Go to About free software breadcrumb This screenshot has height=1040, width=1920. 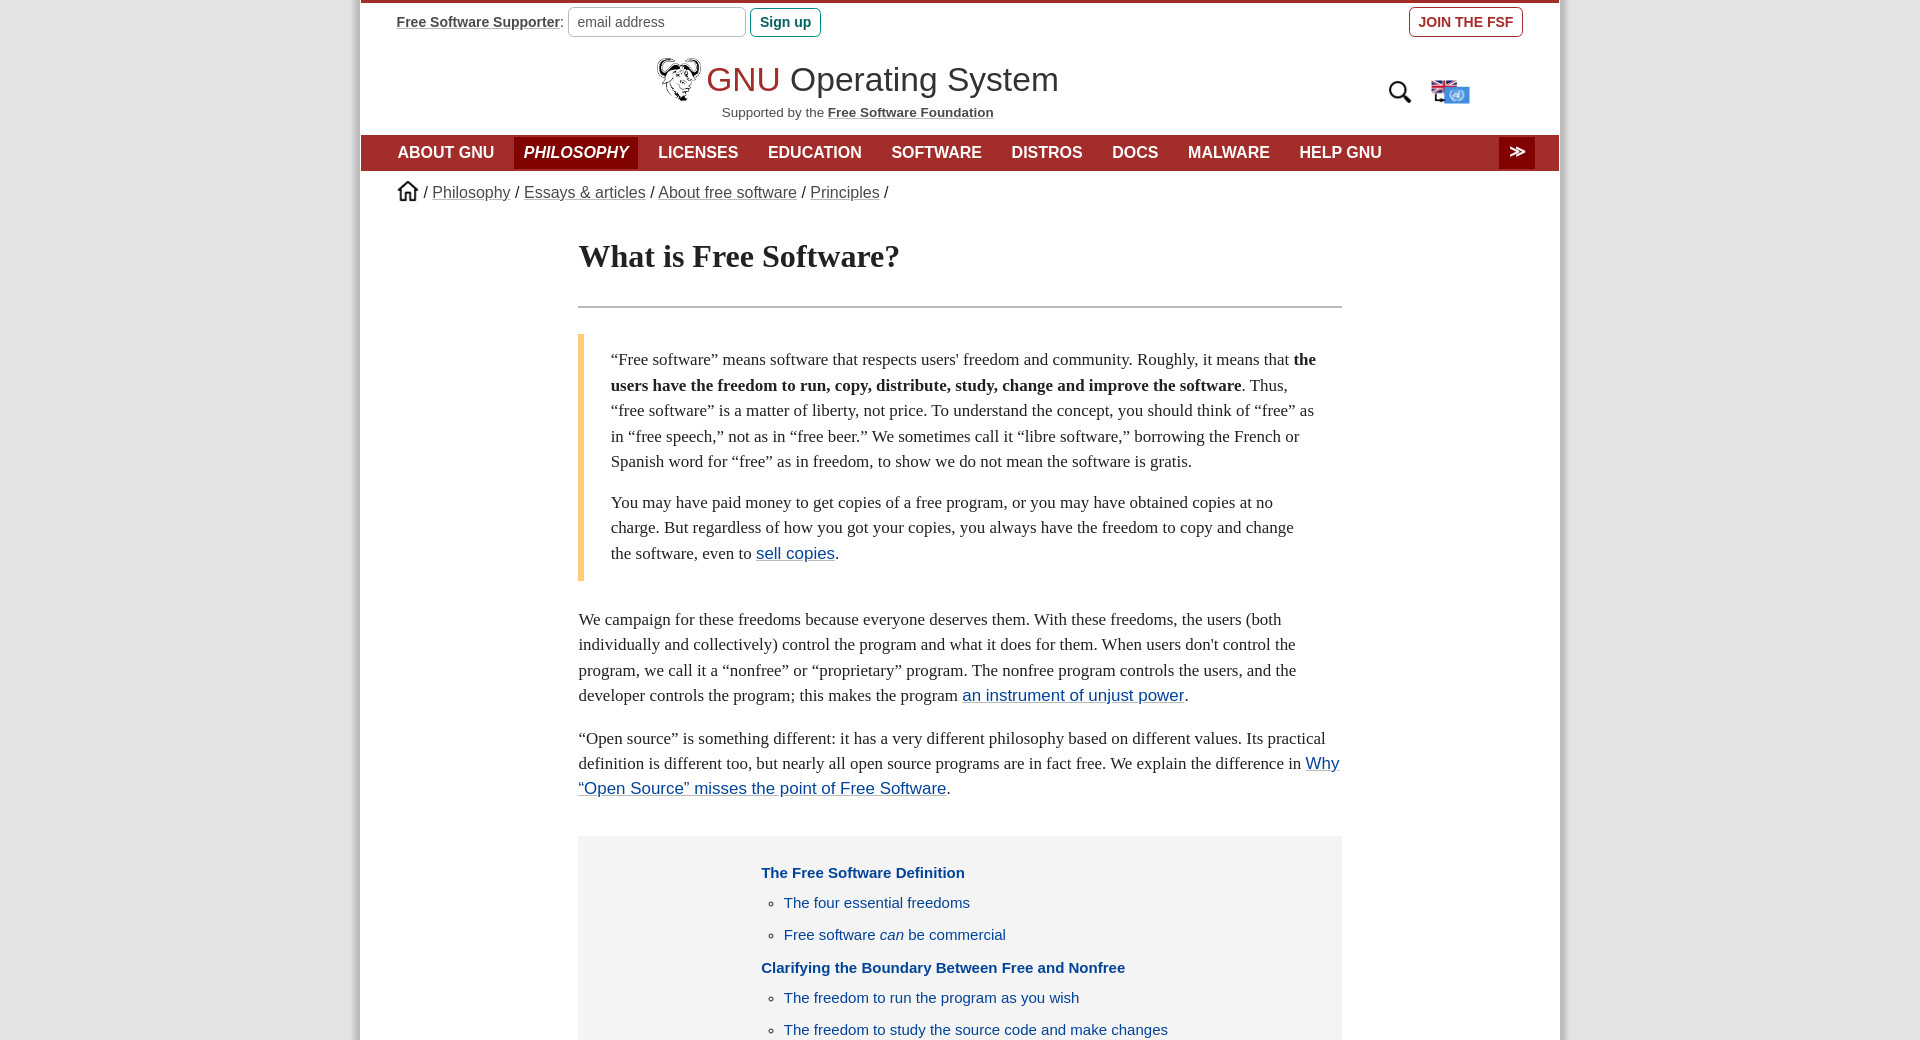(x=727, y=193)
